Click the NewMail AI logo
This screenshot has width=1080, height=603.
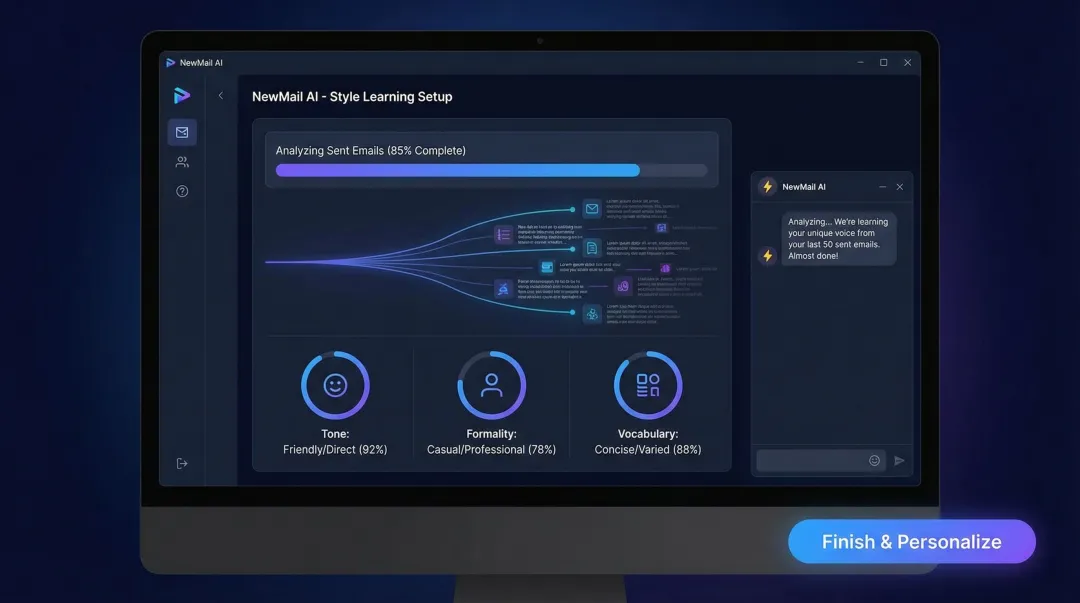[181, 95]
